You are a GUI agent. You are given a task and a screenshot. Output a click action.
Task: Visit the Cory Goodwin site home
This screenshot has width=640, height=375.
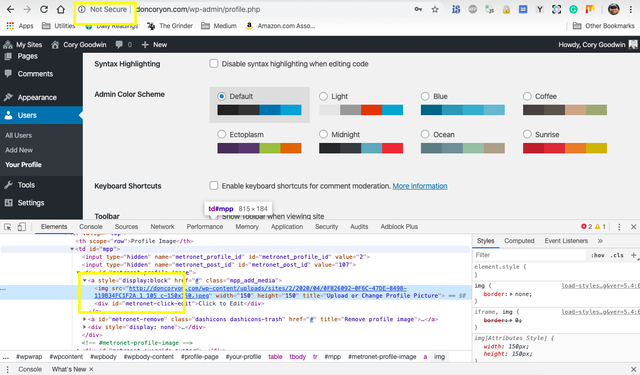tap(79, 44)
